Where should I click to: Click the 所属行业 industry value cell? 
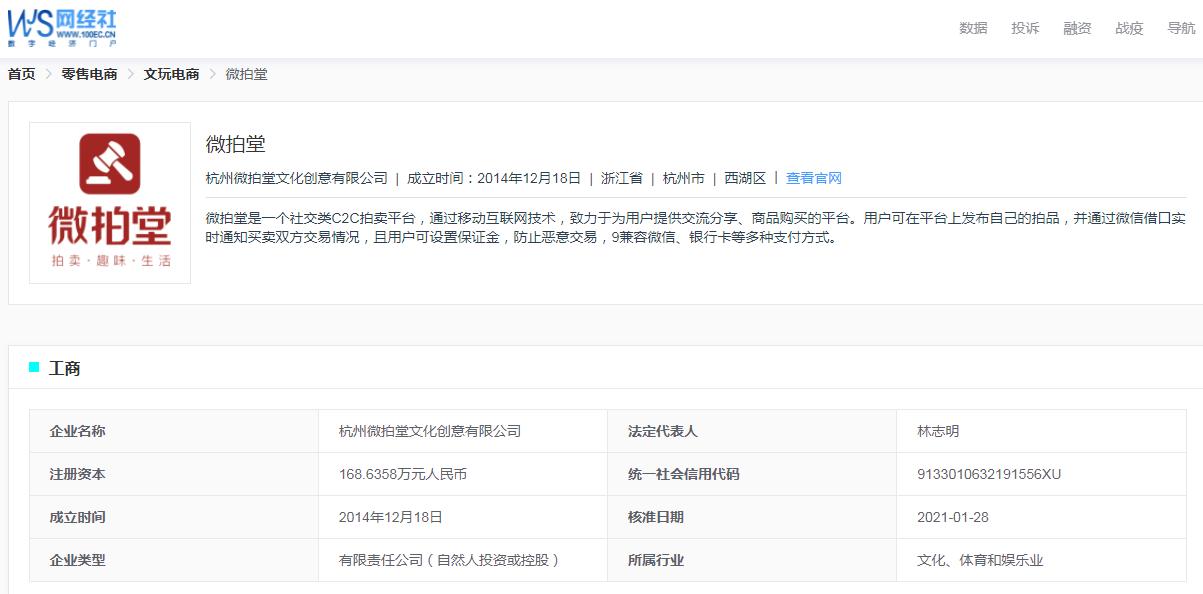979,560
